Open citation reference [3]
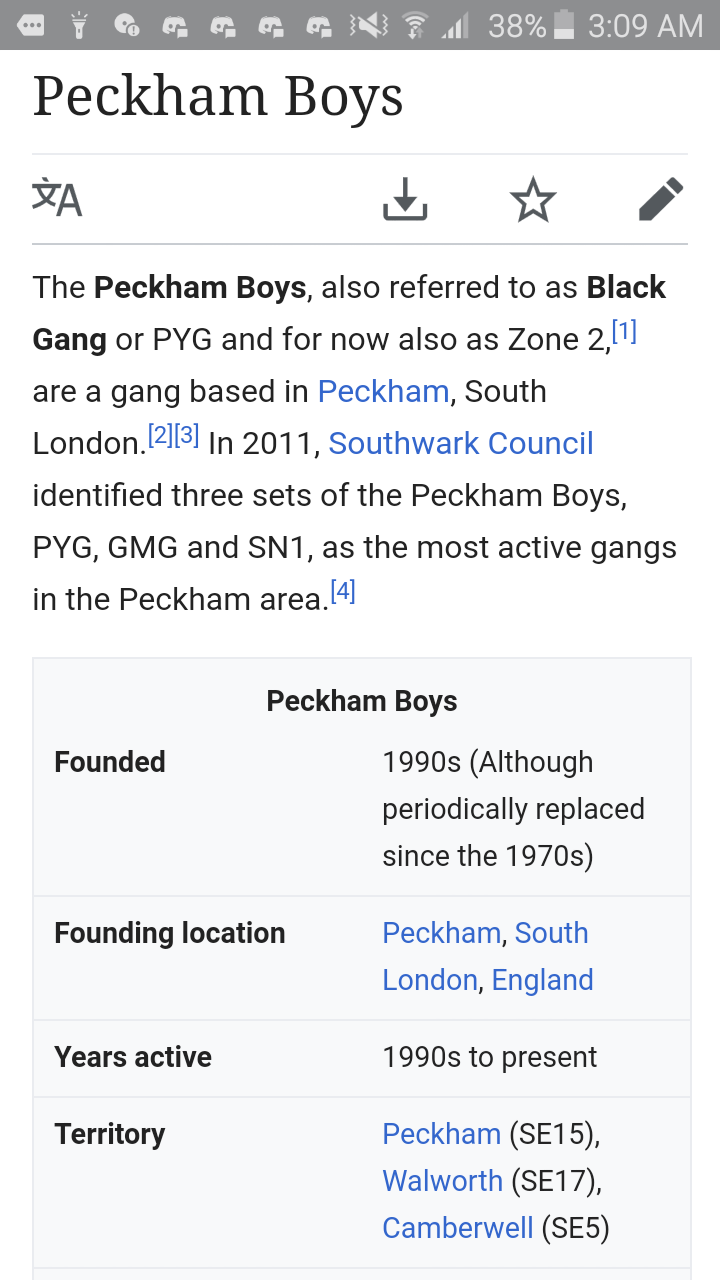Screen dimensions: 720x1280 pyautogui.click(x=187, y=435)
